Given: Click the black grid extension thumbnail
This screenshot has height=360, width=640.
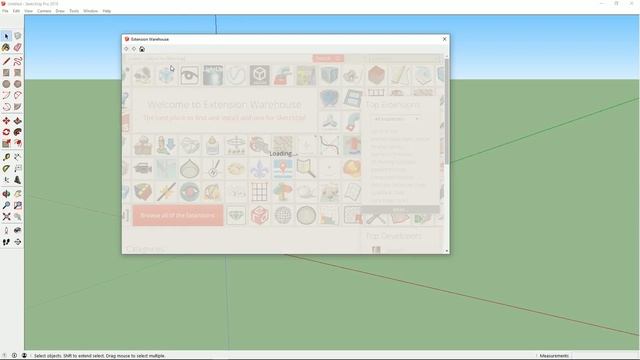Looking at the screenshot, I should pos(259,192).
